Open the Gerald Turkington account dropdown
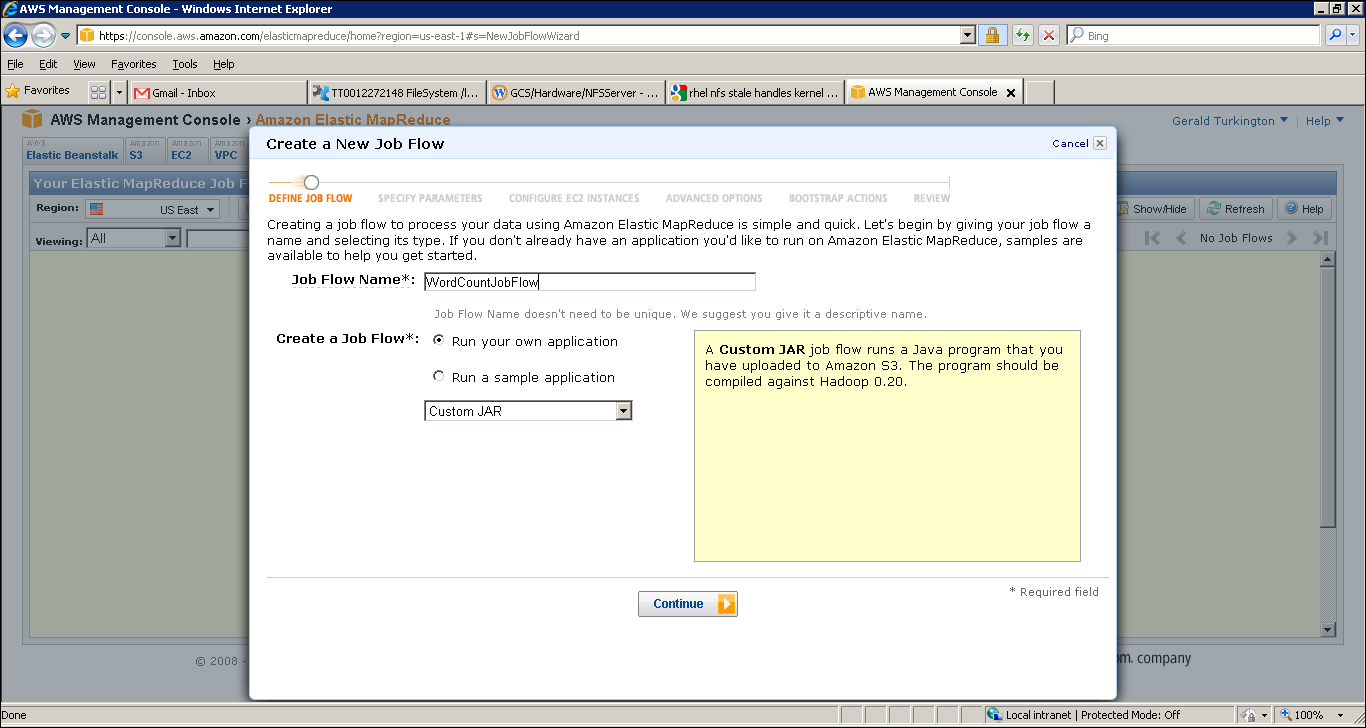1366x728 pixels. tap(1230, 121)
